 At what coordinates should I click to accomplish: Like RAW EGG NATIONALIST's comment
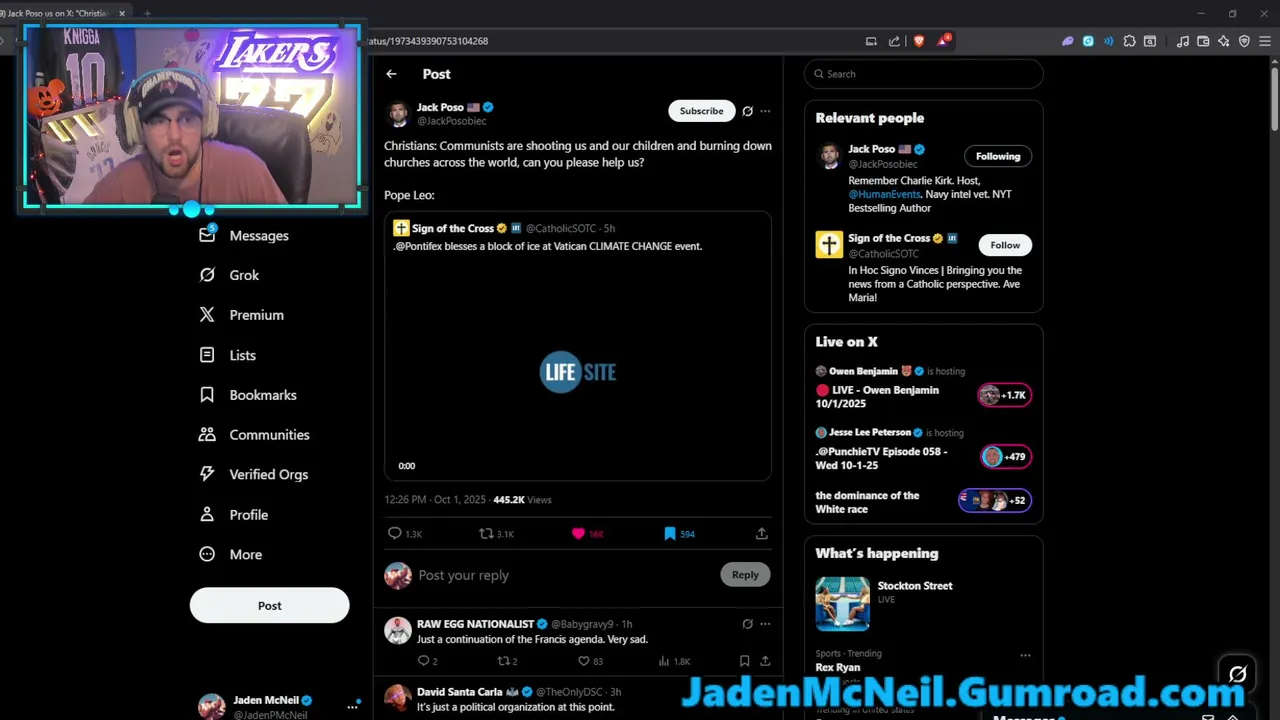point(584,661)
